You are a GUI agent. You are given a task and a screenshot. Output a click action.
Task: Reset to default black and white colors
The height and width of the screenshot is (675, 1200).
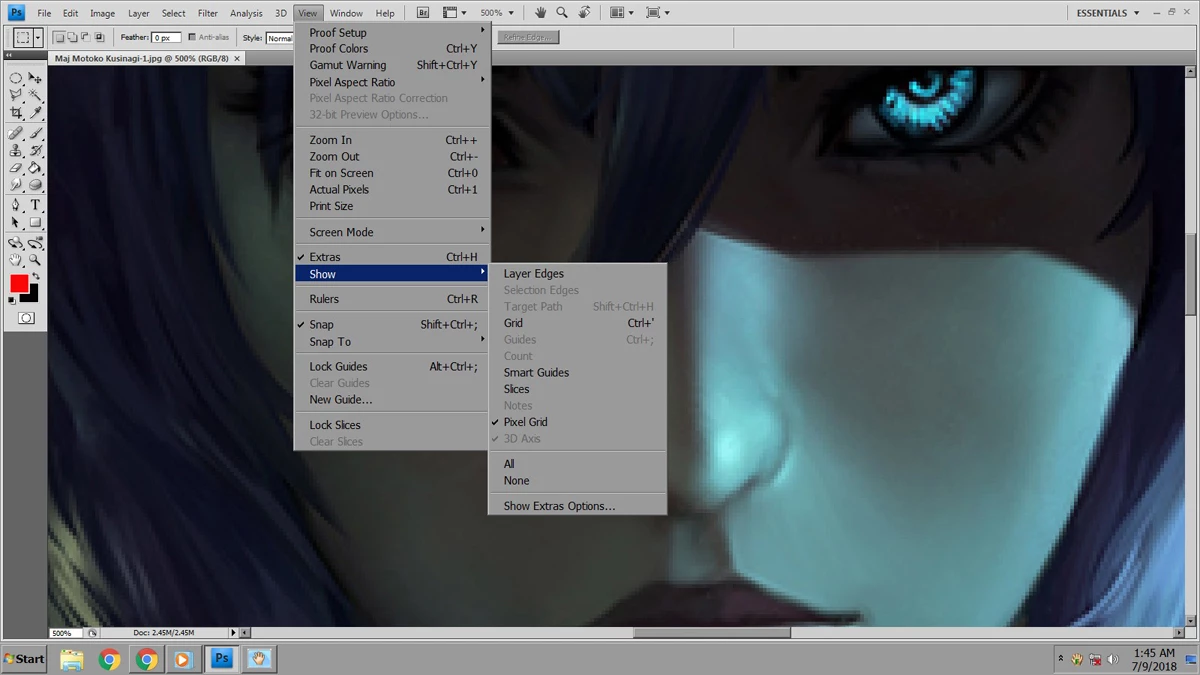(x=12, y=300)
